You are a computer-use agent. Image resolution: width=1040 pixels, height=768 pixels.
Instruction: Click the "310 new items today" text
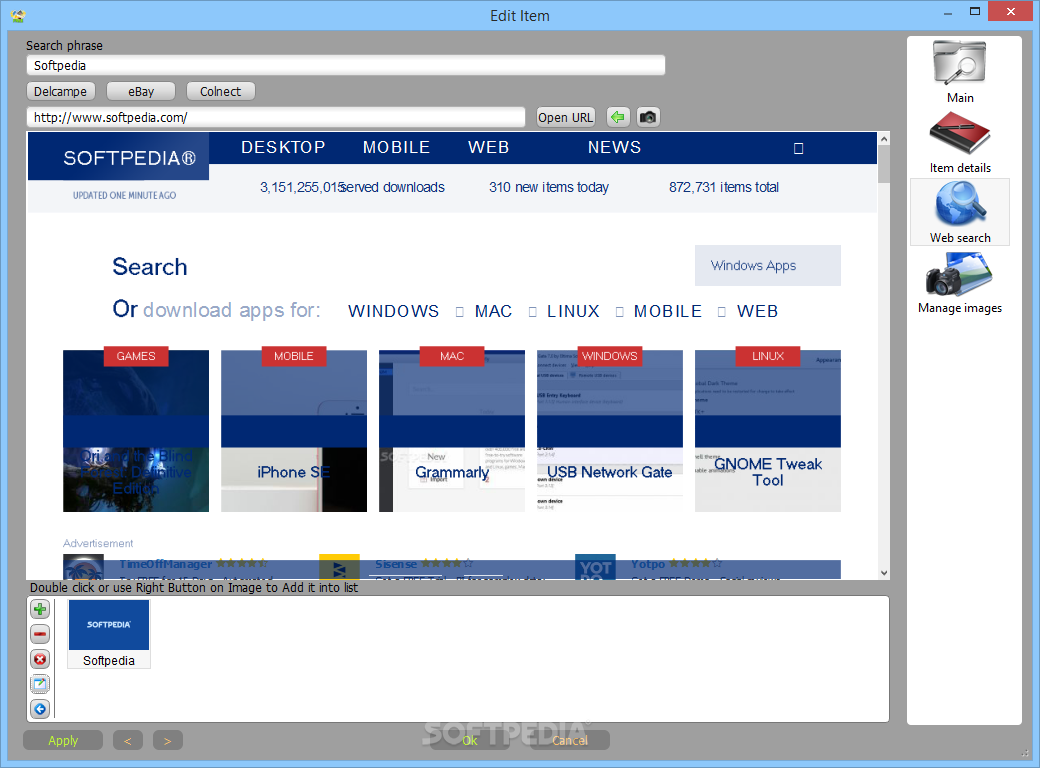549,187
